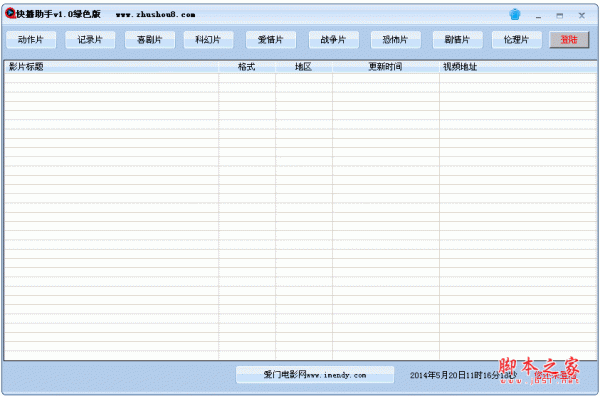Click the www.zhushou8.com title bar text
The height and width of the screenshot is (396, 600).
155,15
